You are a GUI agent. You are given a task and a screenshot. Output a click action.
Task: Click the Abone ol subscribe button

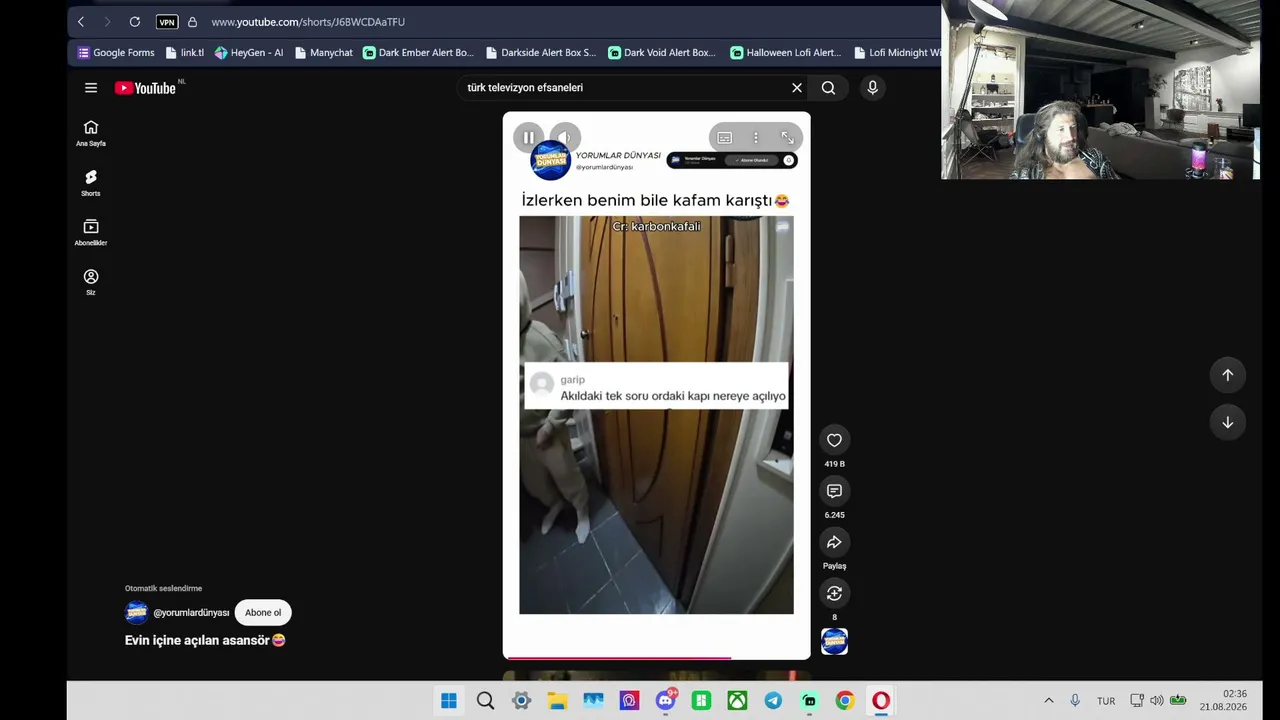263,613
